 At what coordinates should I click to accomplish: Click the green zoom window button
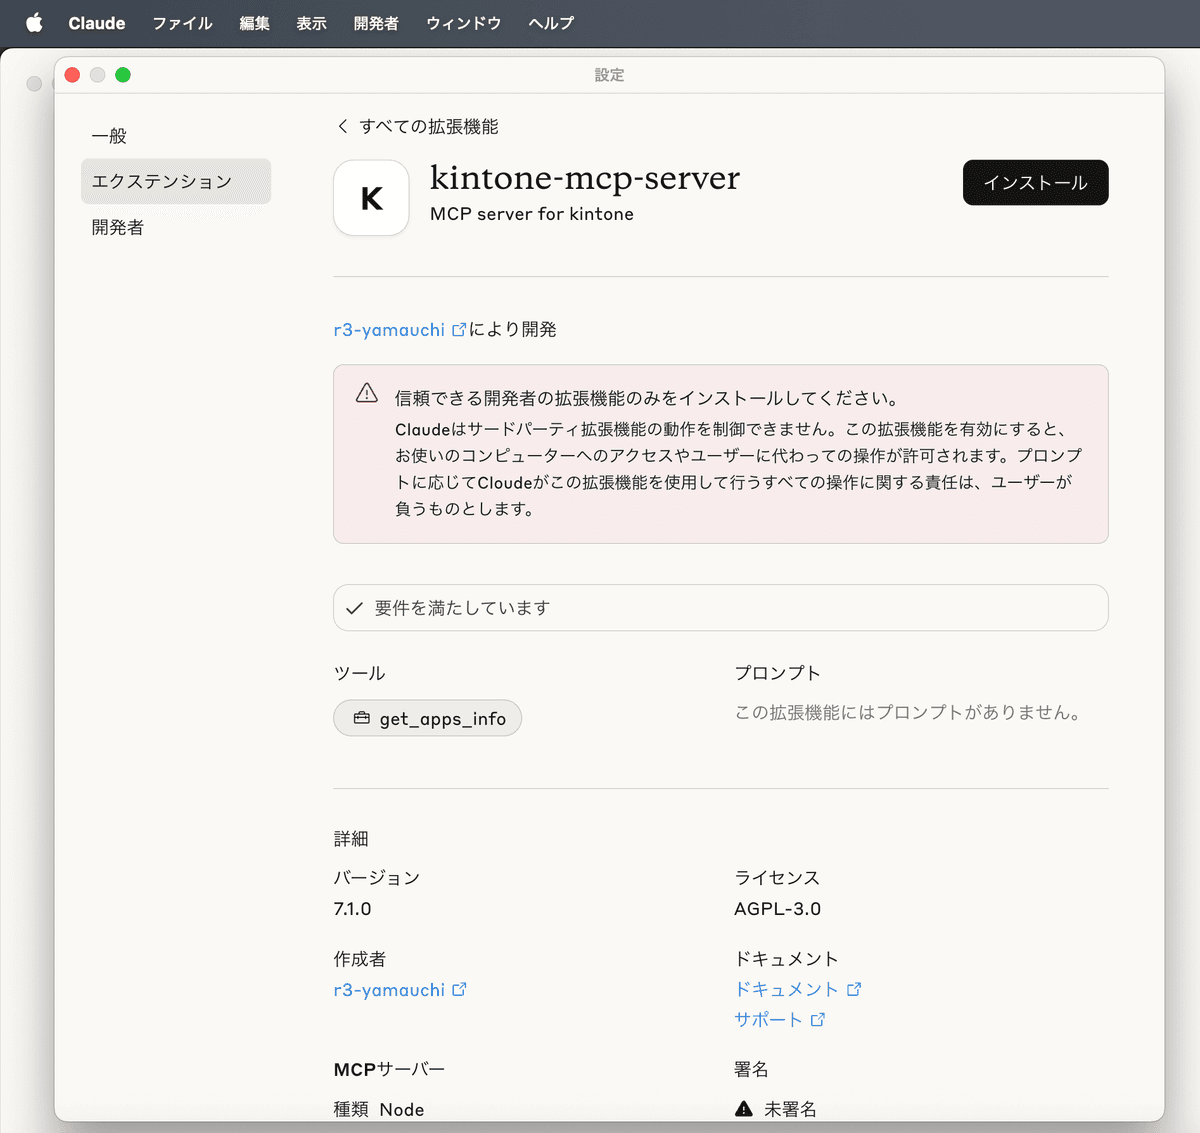(x=123, y=75)
